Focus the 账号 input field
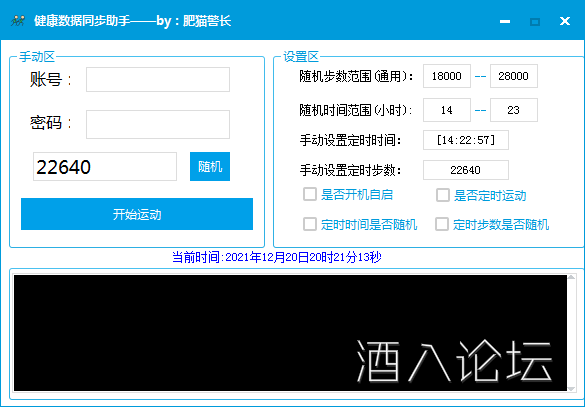Screen dimensions: 585x407 coord(158,79)
